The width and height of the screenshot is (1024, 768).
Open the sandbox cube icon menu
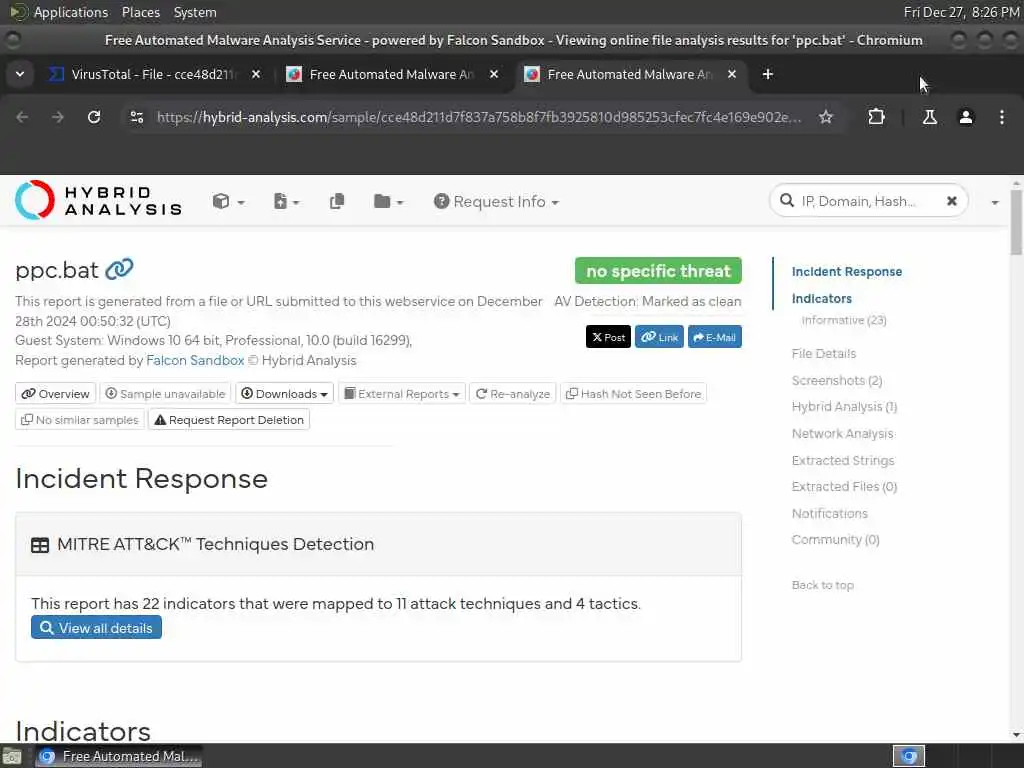(228, 201)
